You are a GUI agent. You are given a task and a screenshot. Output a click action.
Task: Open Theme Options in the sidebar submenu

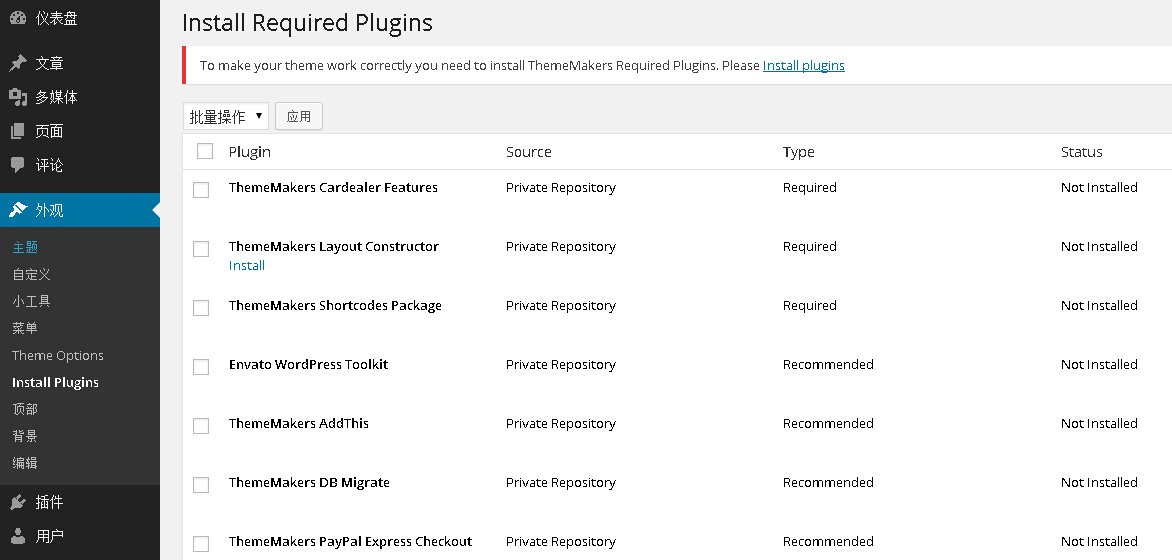click(58, 355)
